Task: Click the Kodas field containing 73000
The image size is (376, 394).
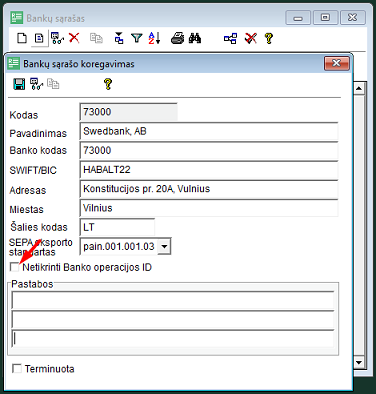Action: point(129,112)
